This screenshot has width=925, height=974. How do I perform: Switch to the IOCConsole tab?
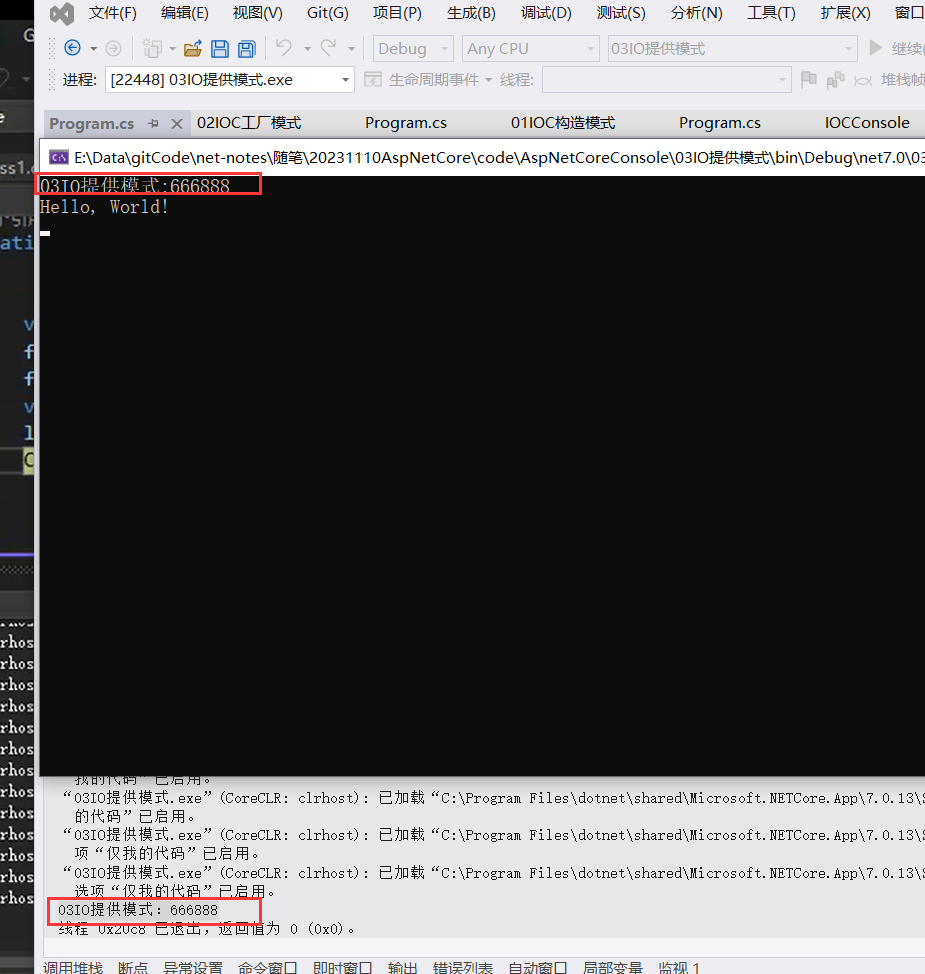pyautogui.click(x=867, y=123)
